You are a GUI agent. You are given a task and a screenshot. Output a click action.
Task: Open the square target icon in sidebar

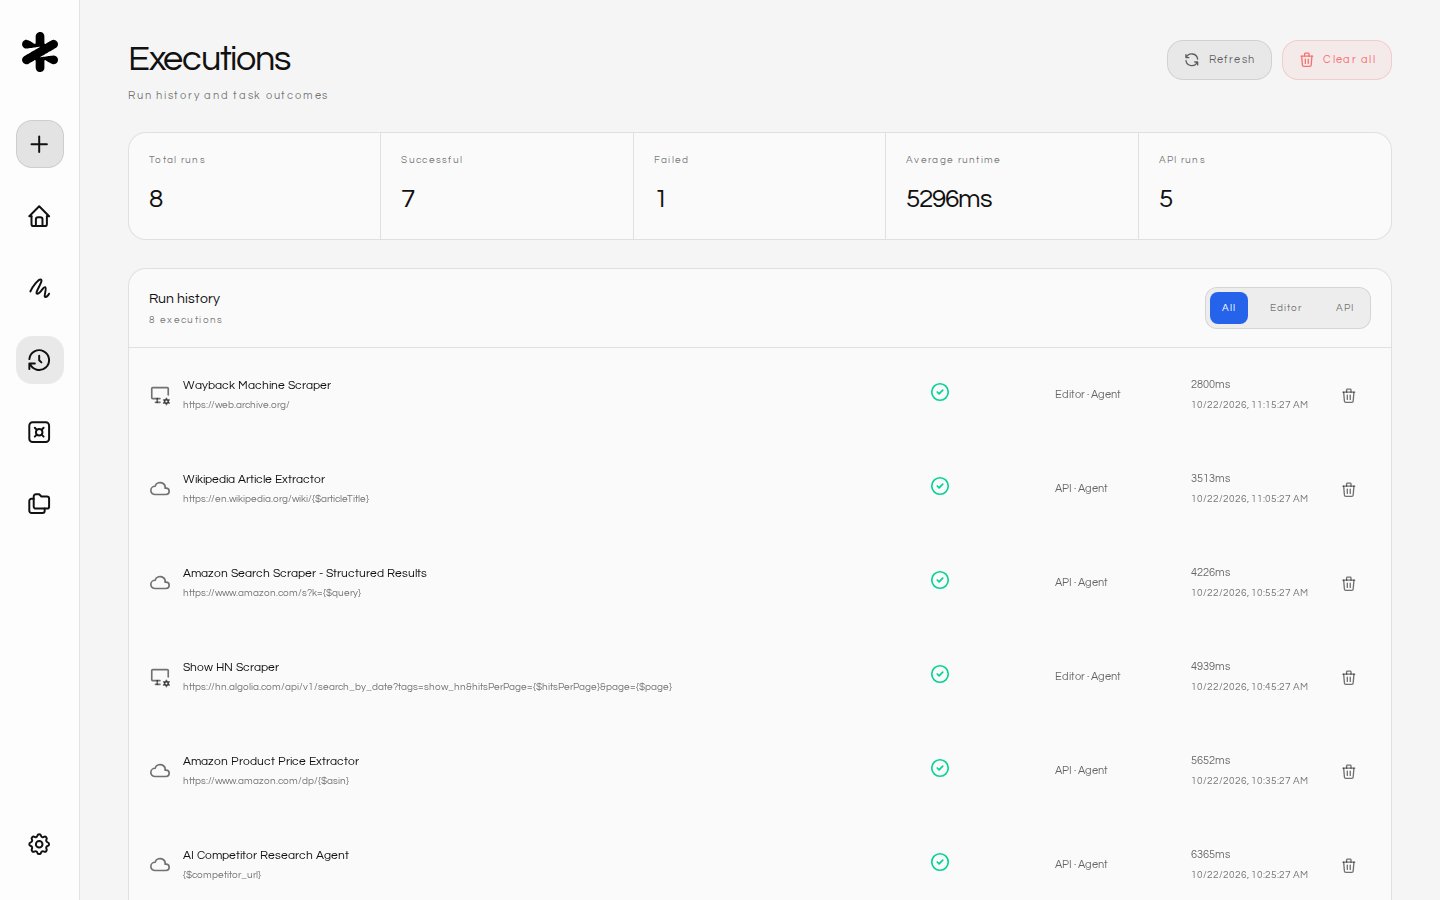coord(40,432)
